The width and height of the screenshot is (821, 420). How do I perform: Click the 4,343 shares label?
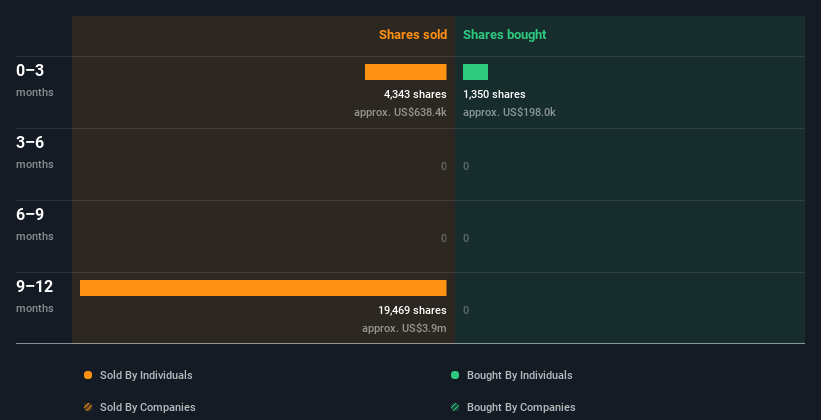point(415,94)
